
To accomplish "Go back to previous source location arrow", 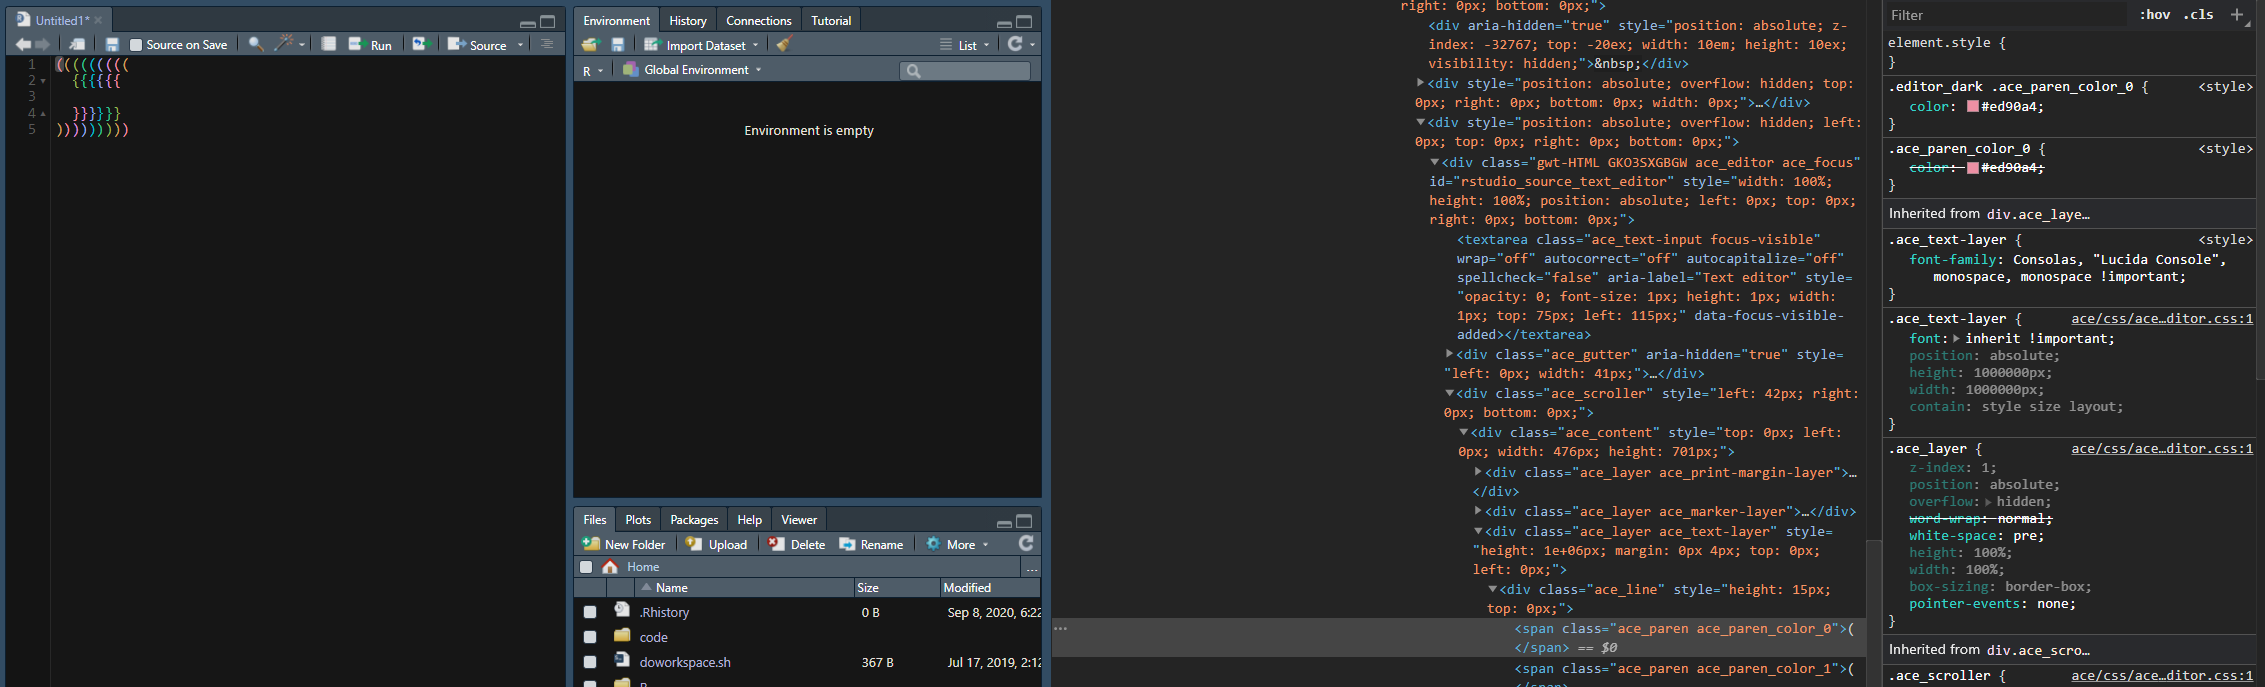I will pyautogui.click(x=23, y=44).
